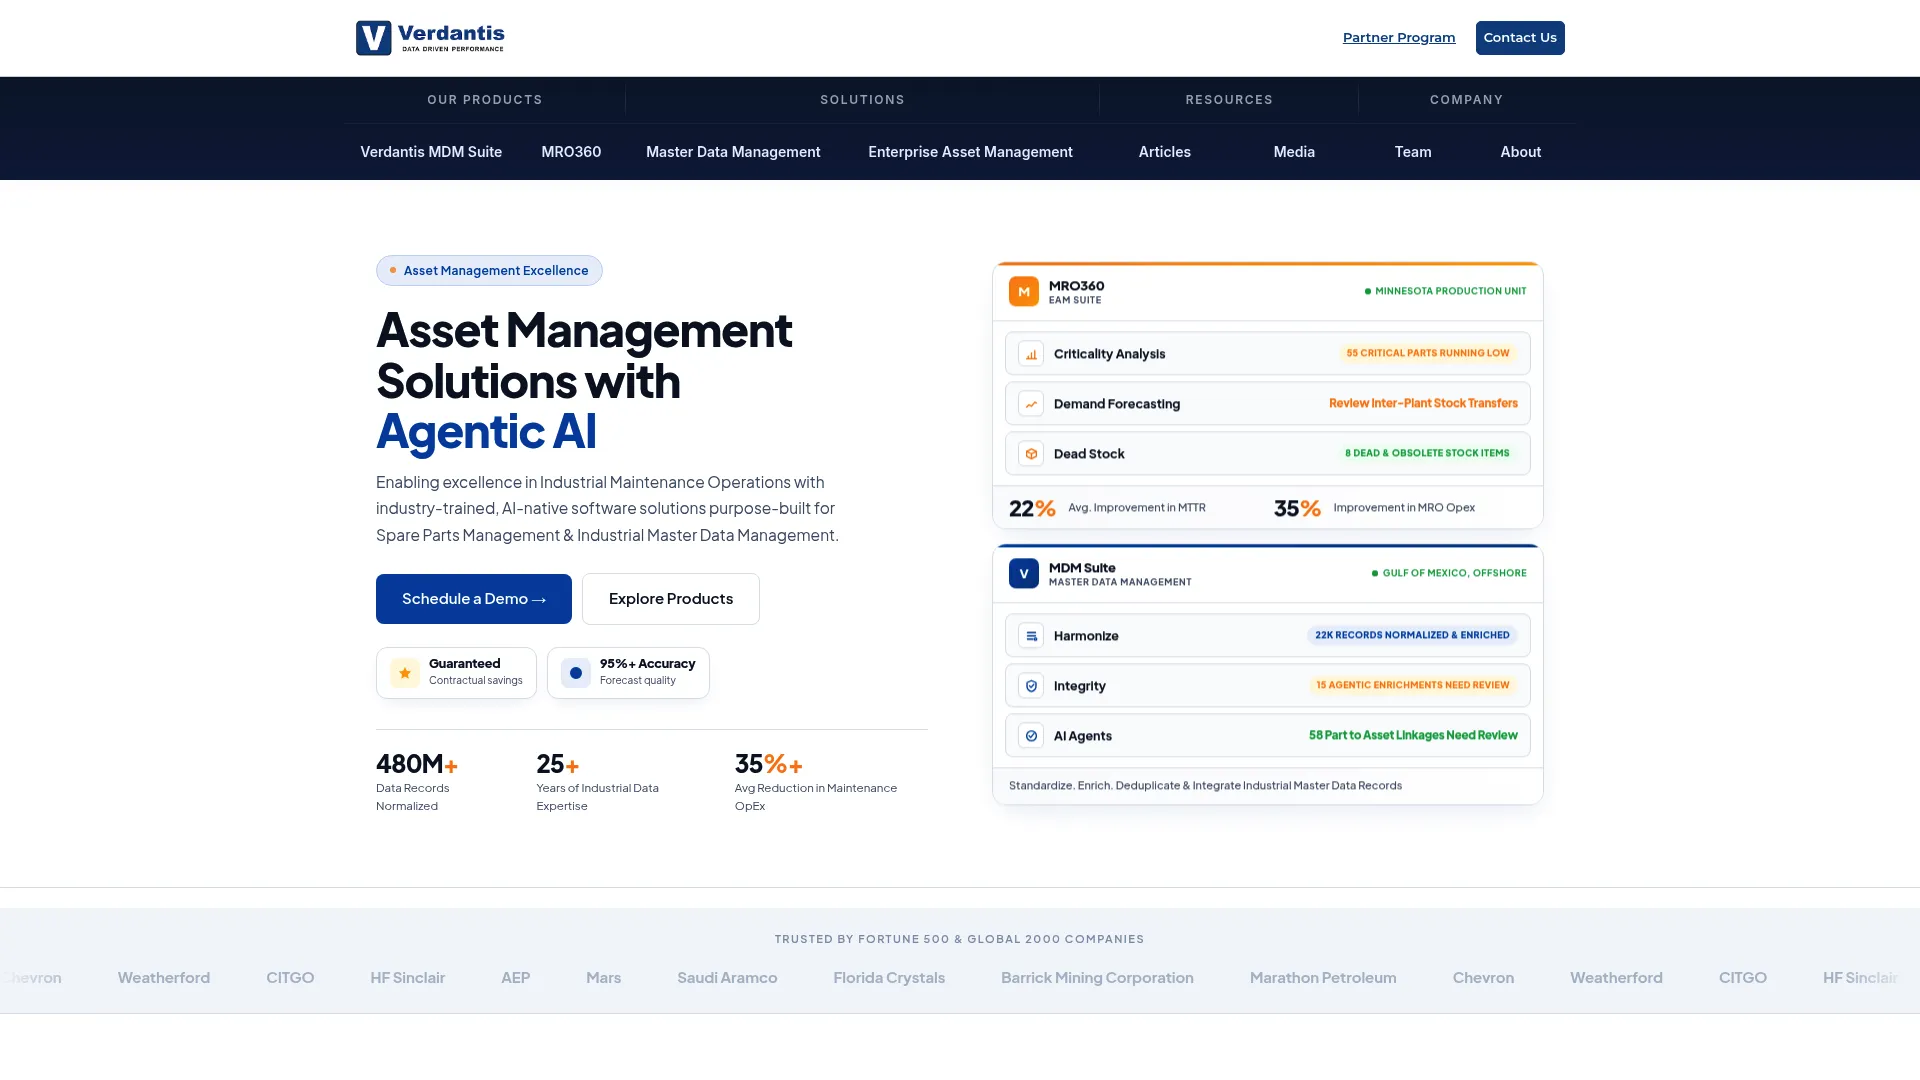This screenshot has width=1920, height=1080.
Task: Click '8 Dead & Obsolete Stock Items' tag
Action: [x=1427, y=453]
